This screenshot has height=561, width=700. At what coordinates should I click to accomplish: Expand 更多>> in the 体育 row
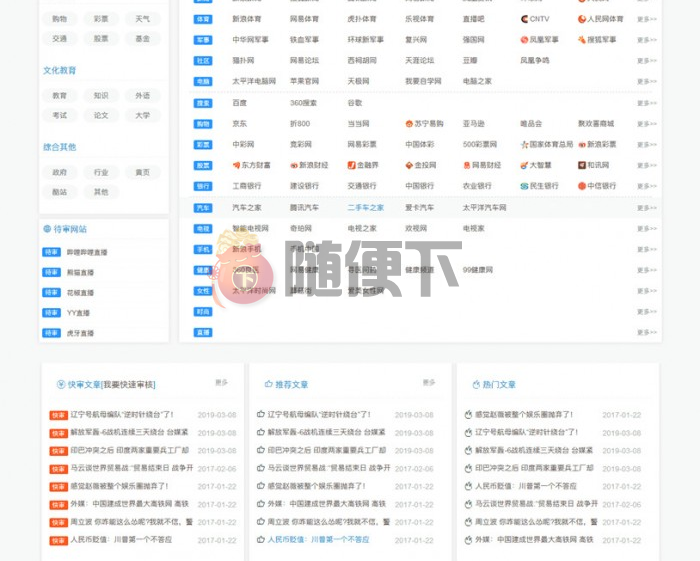click(x=647, y=19)
